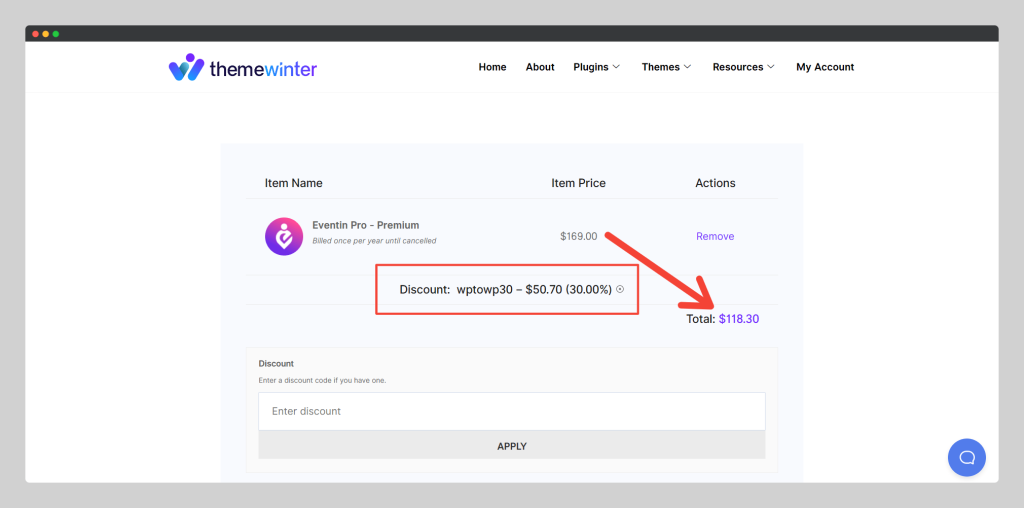
Task: Click 'Billed once per year until cancelled' text
Action: click(374, 241)
